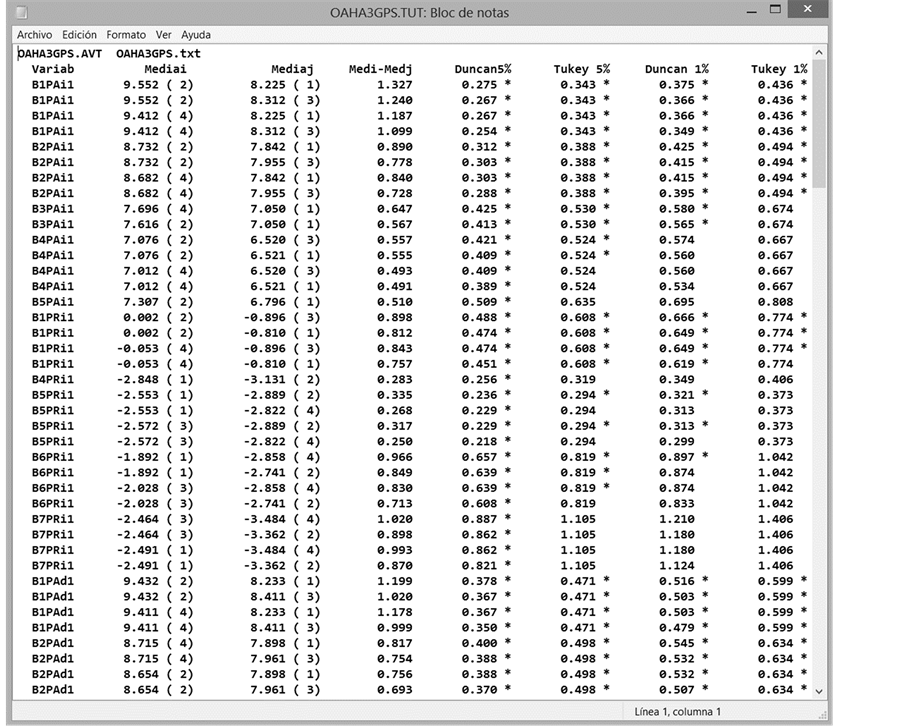
Task: Click the Duncan5% value 0.657
Action: click(x=479, y=458)
